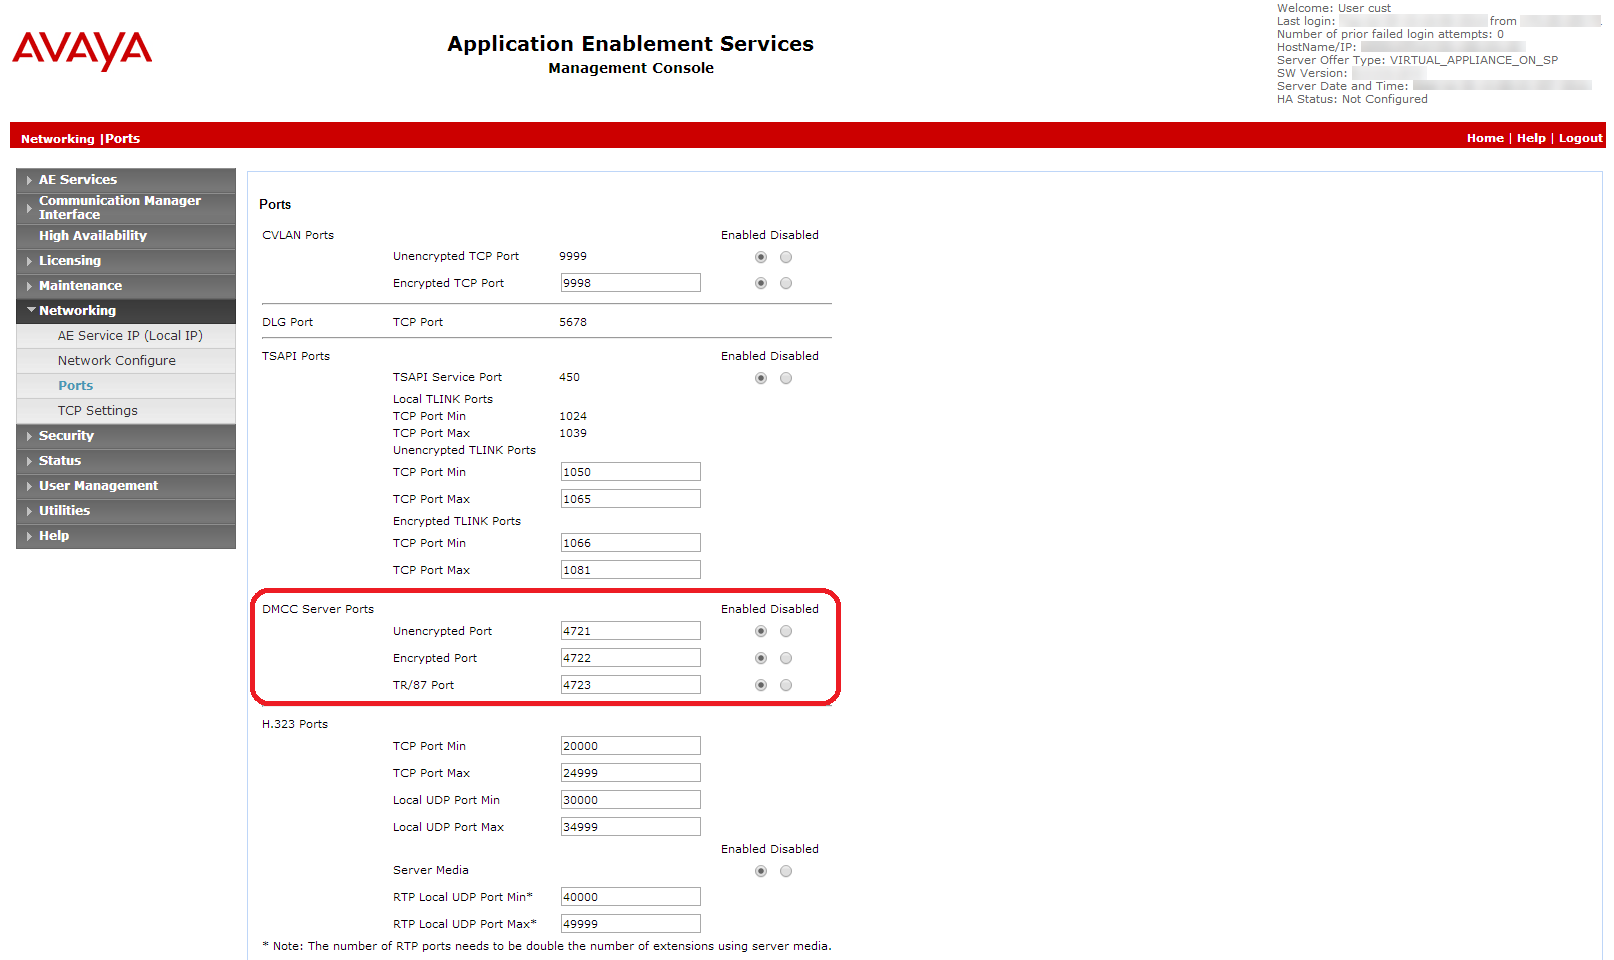
Task: Expand Communication Manager Interface arrow
Action: (x=29, y=208)
